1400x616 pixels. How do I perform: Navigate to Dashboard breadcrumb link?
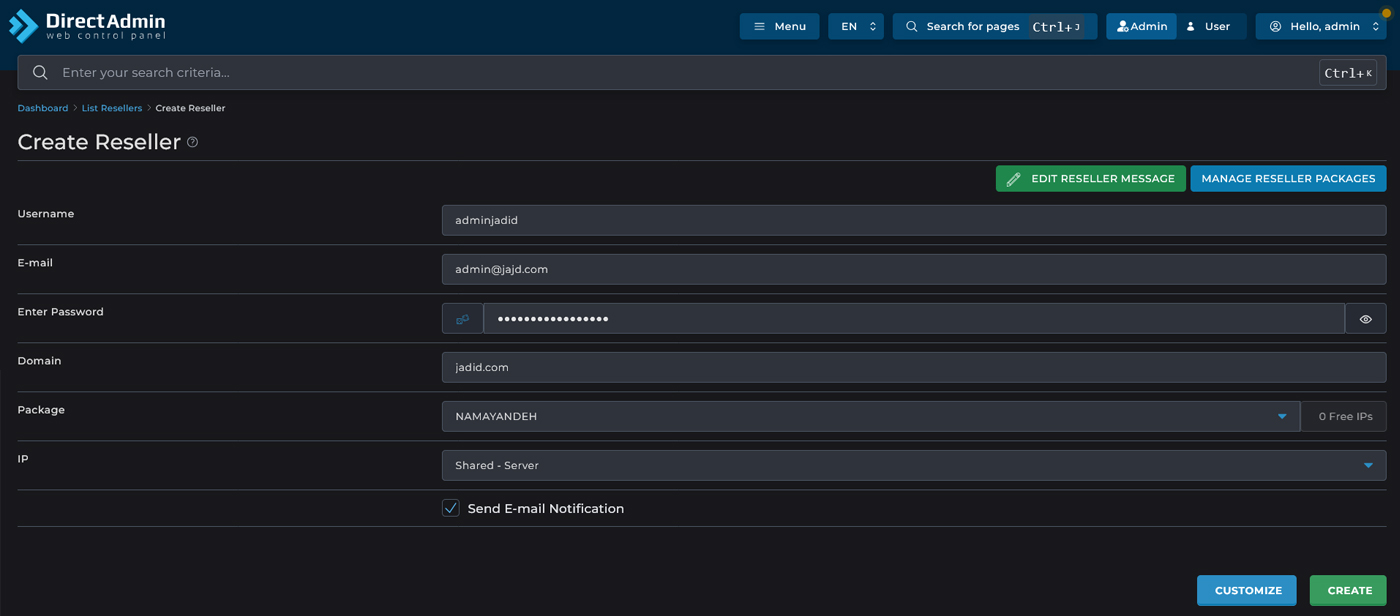(x=43, y=108)
